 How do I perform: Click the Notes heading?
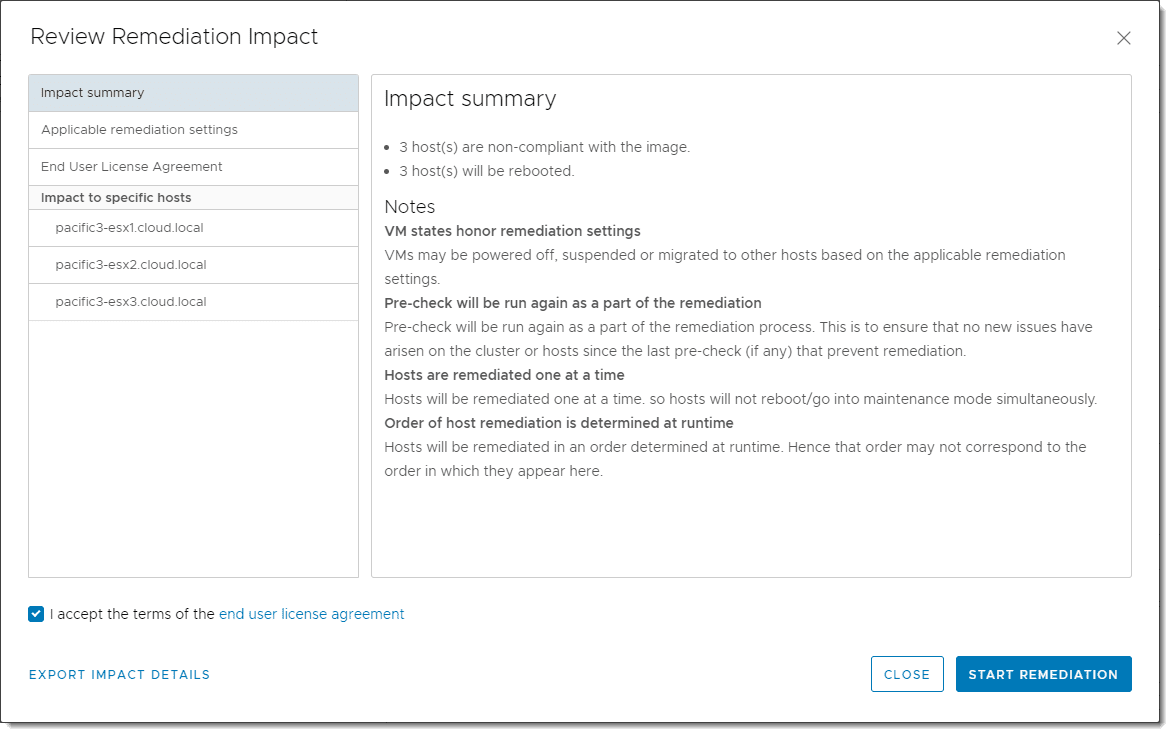pyautogui.click(x=410, y=207)
